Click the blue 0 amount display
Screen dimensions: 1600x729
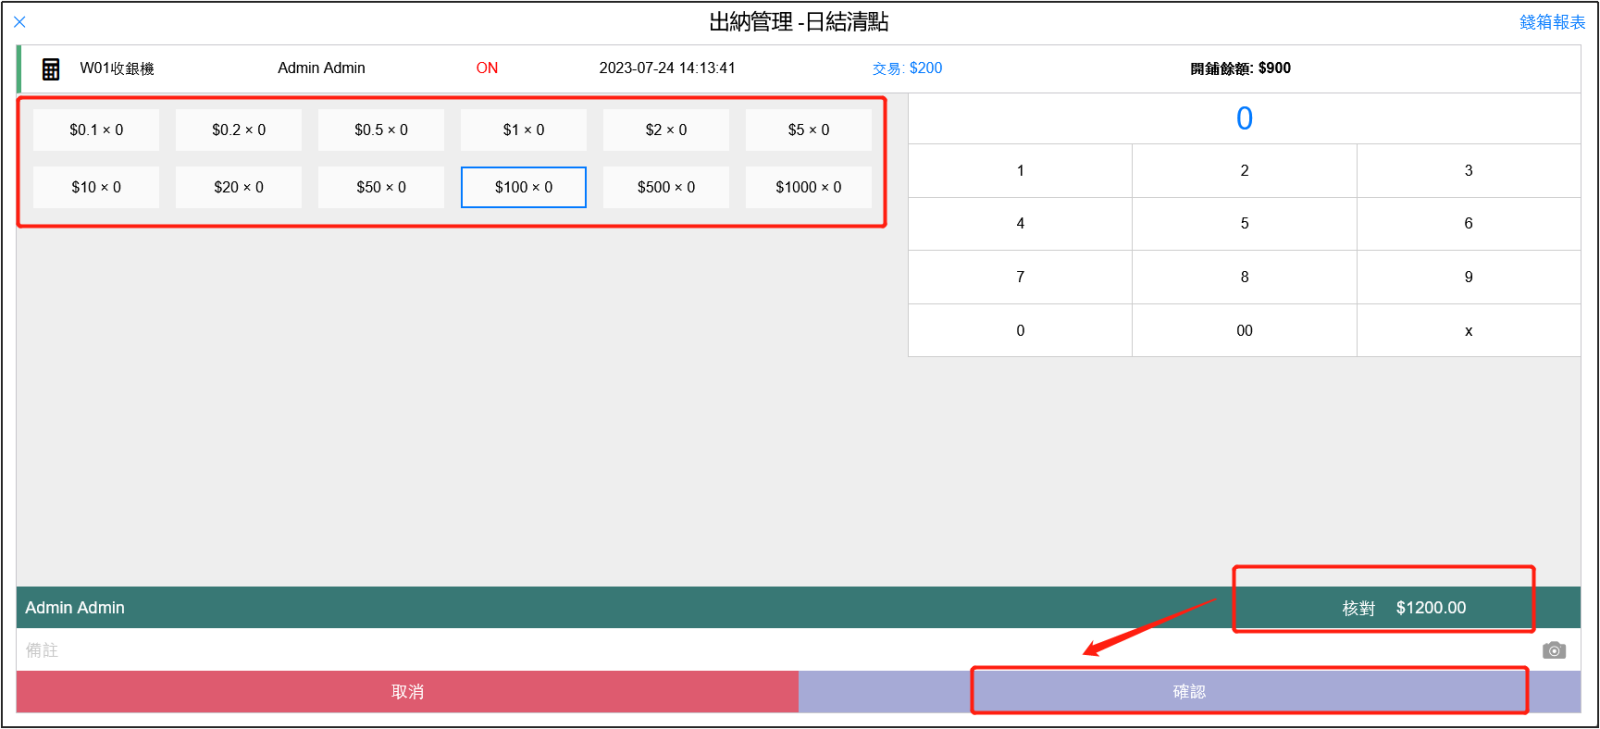click(x=1244, y=119)
